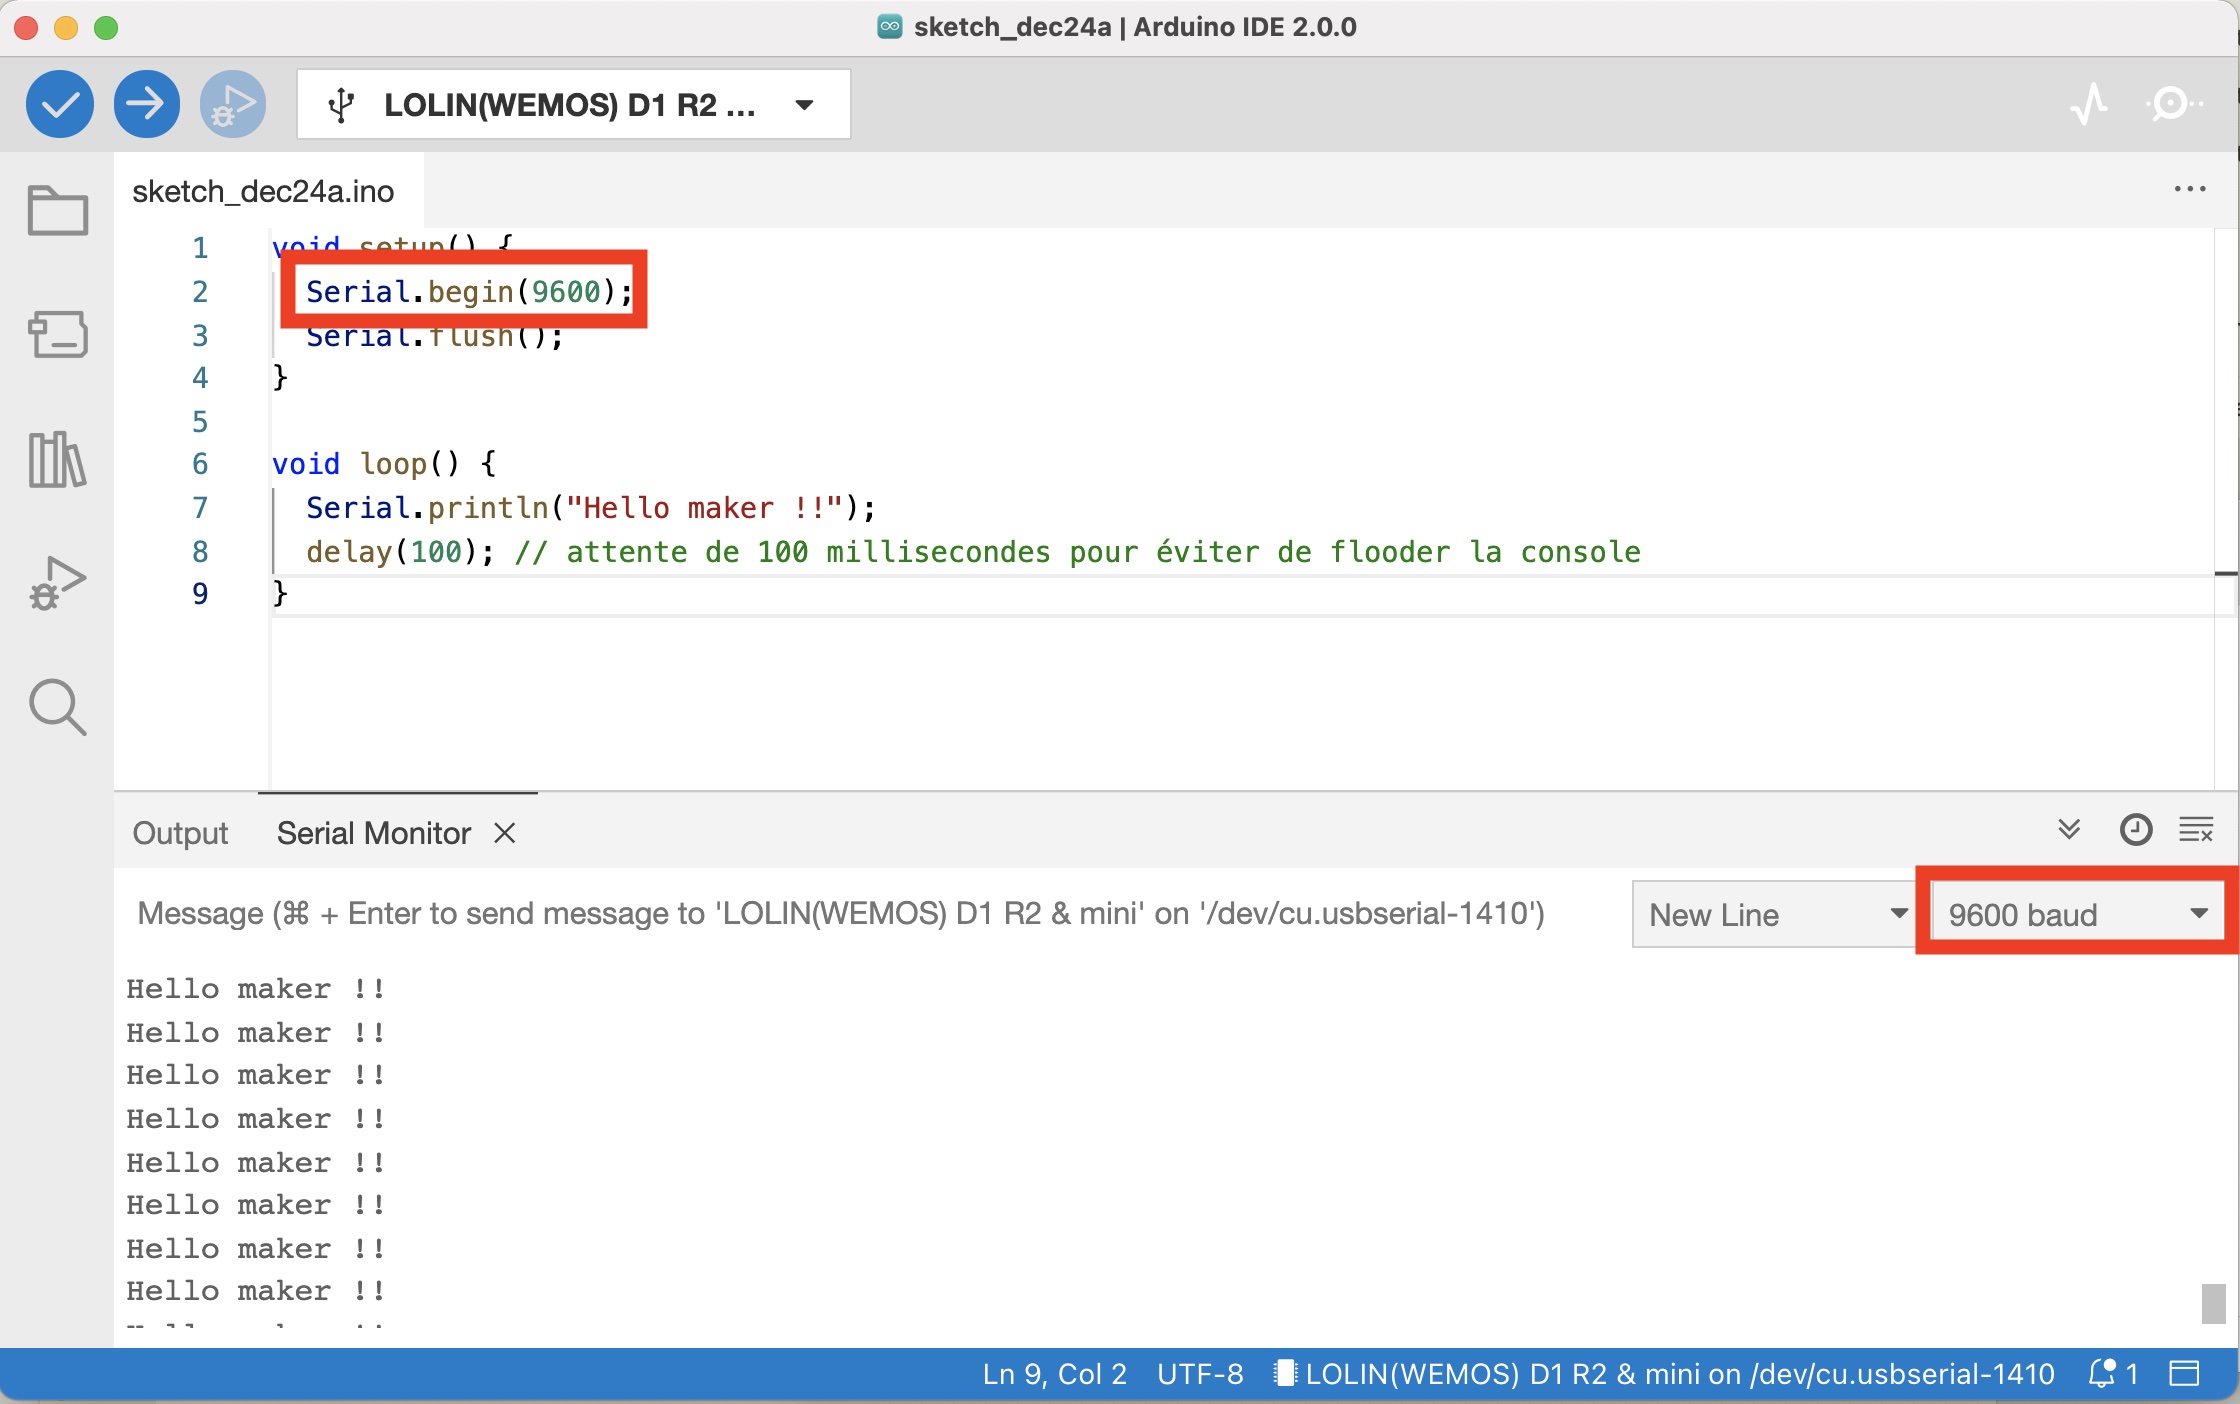Click UTF-8 encoding in status bar

click(x=1200, y=1374)
